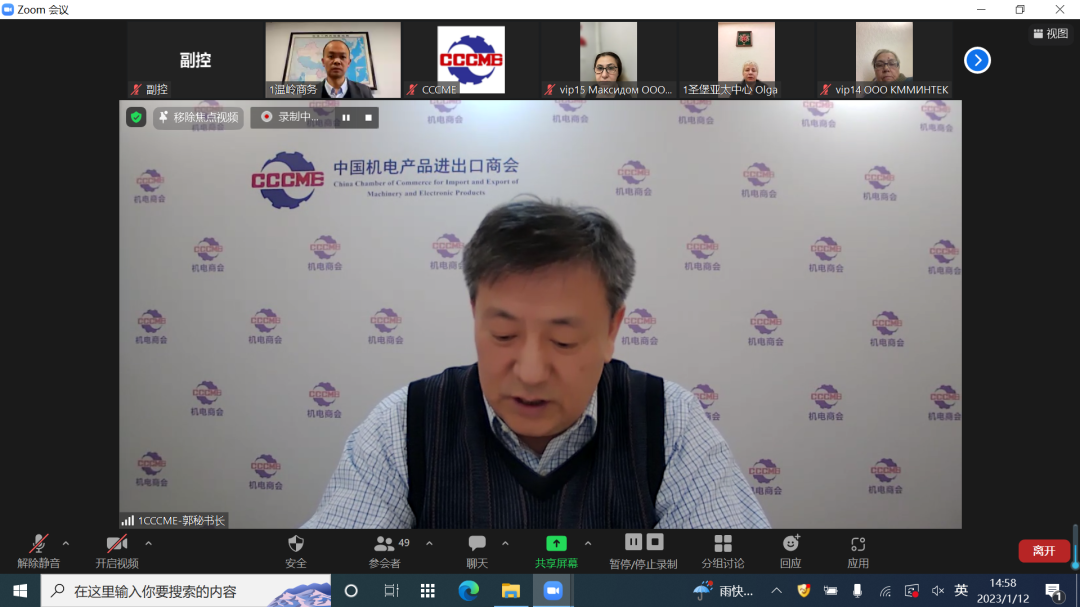Show next participants with blue arrow
The width and height of the screenshot is (1080, 607).
coord(977,60)
